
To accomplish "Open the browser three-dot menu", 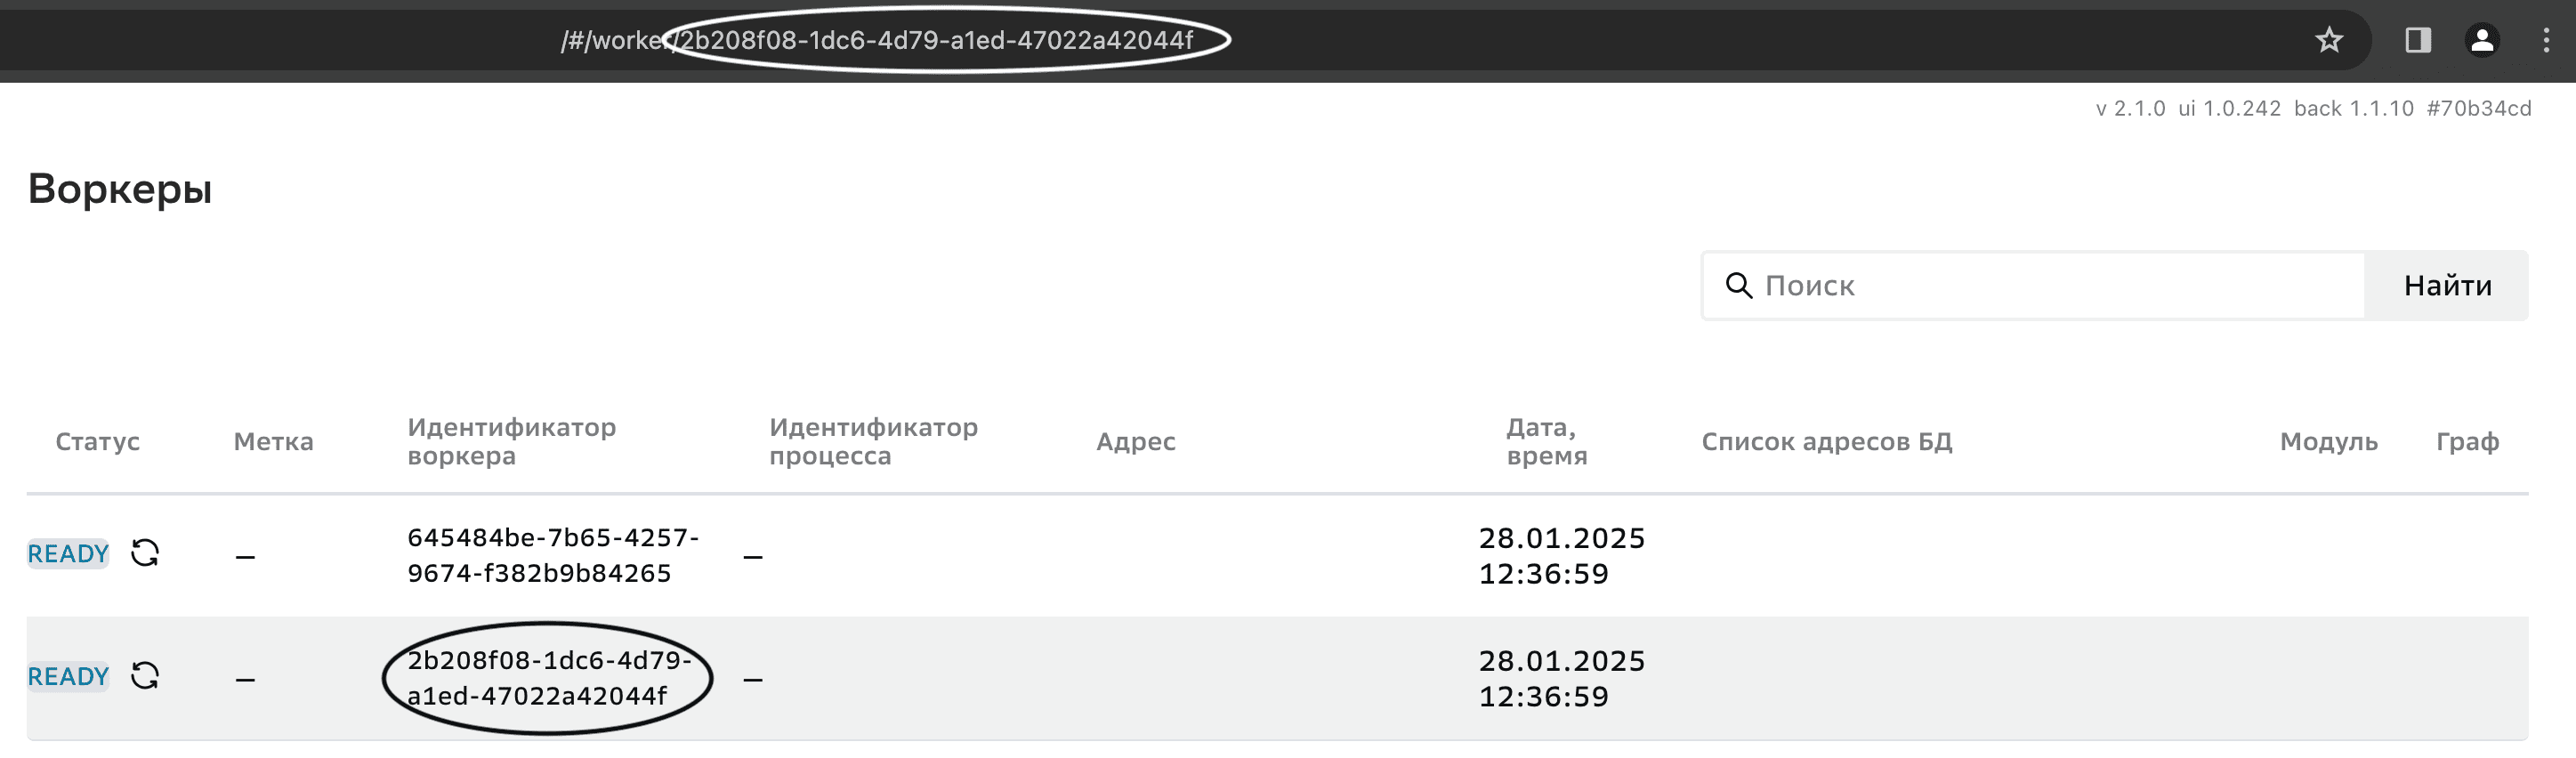I will click(x=2545, y=40).
